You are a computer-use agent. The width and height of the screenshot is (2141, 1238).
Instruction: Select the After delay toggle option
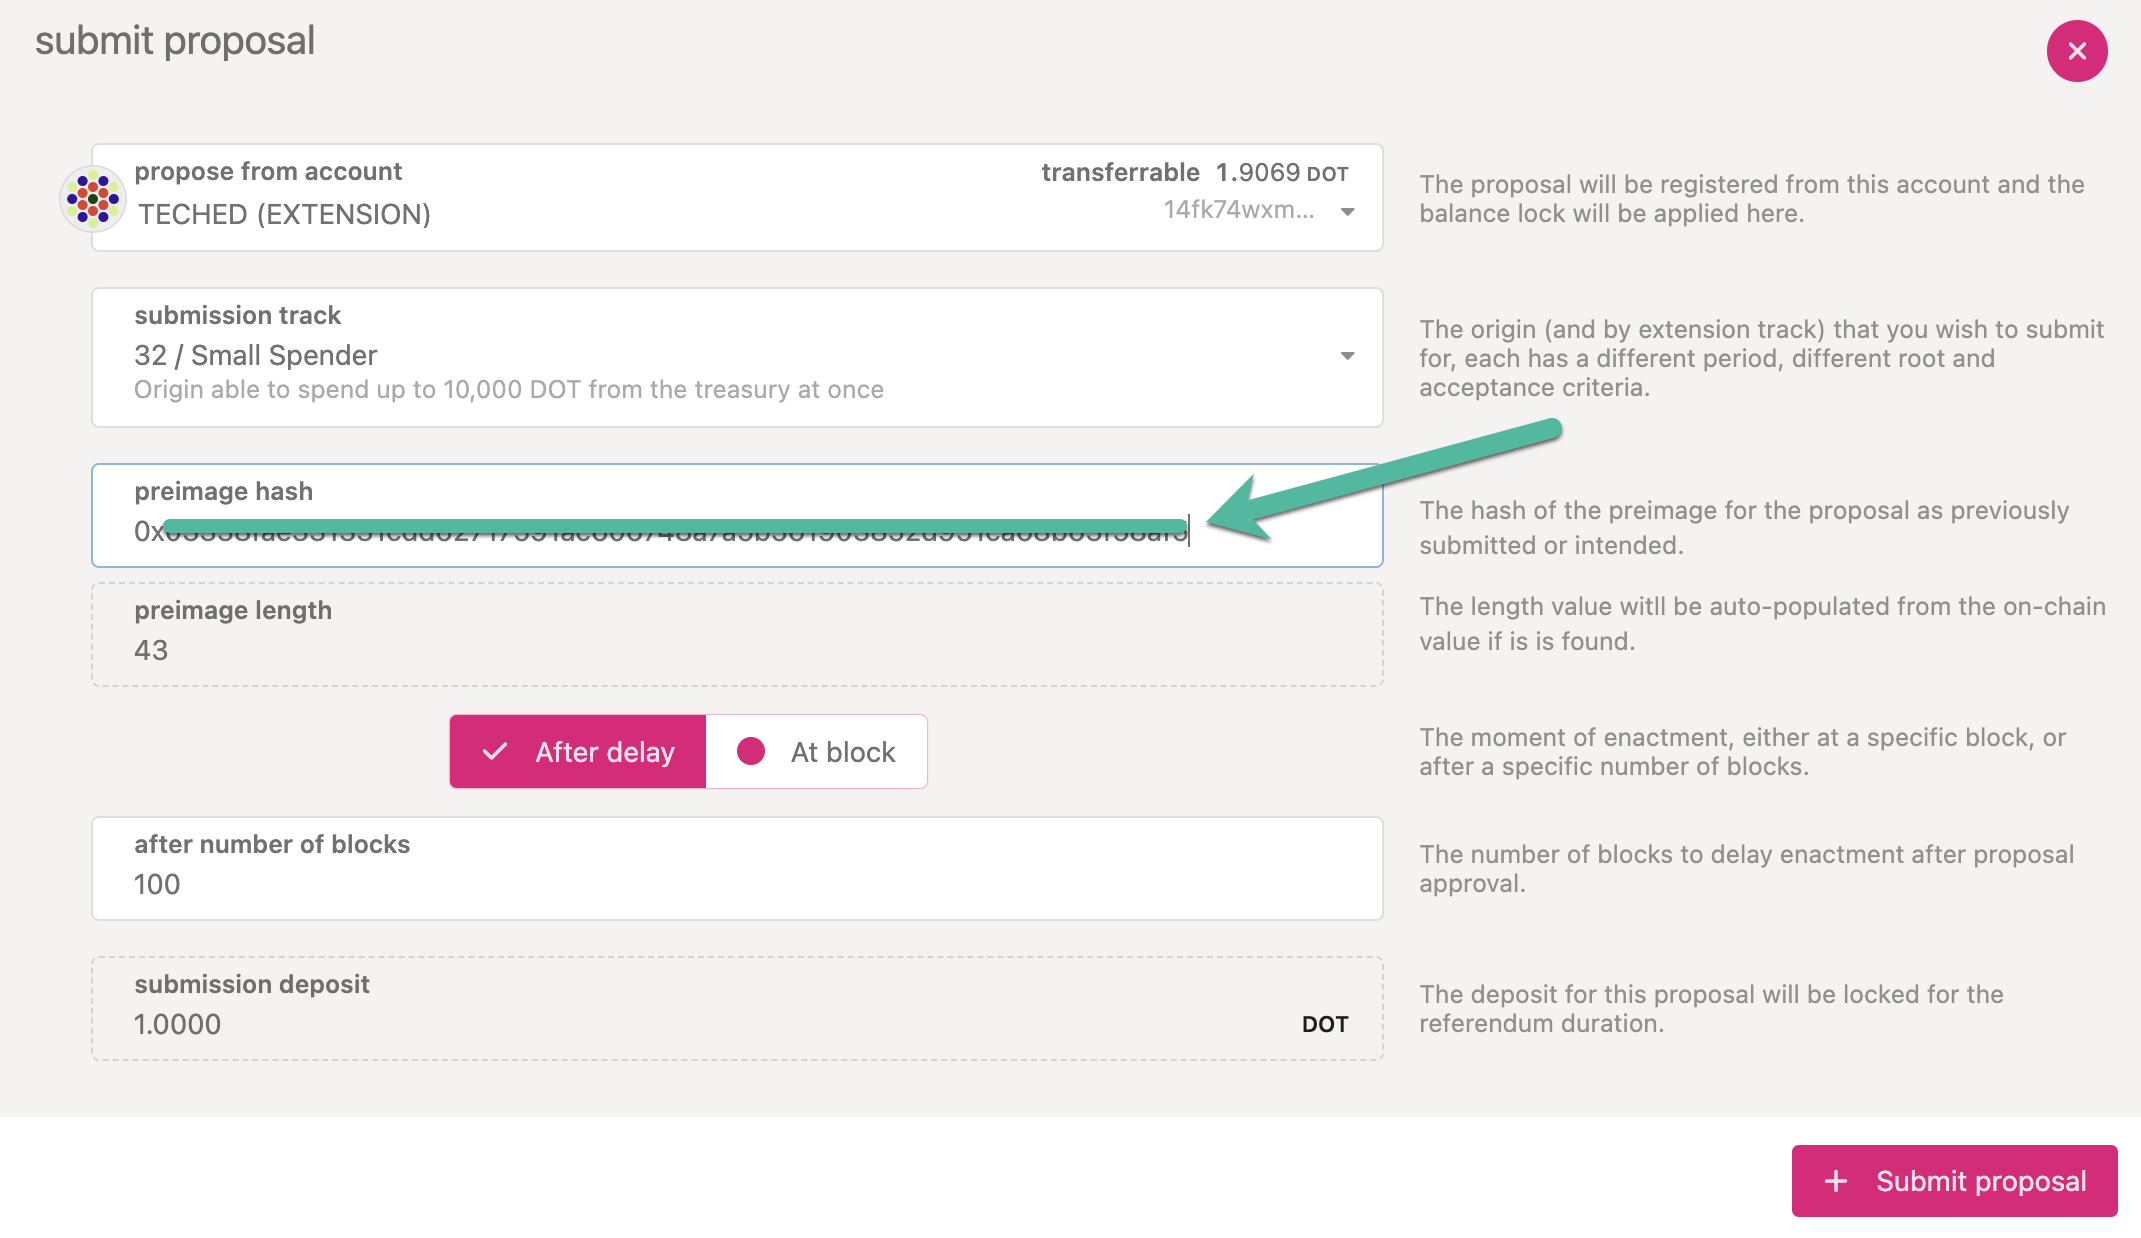coord(578,752)
